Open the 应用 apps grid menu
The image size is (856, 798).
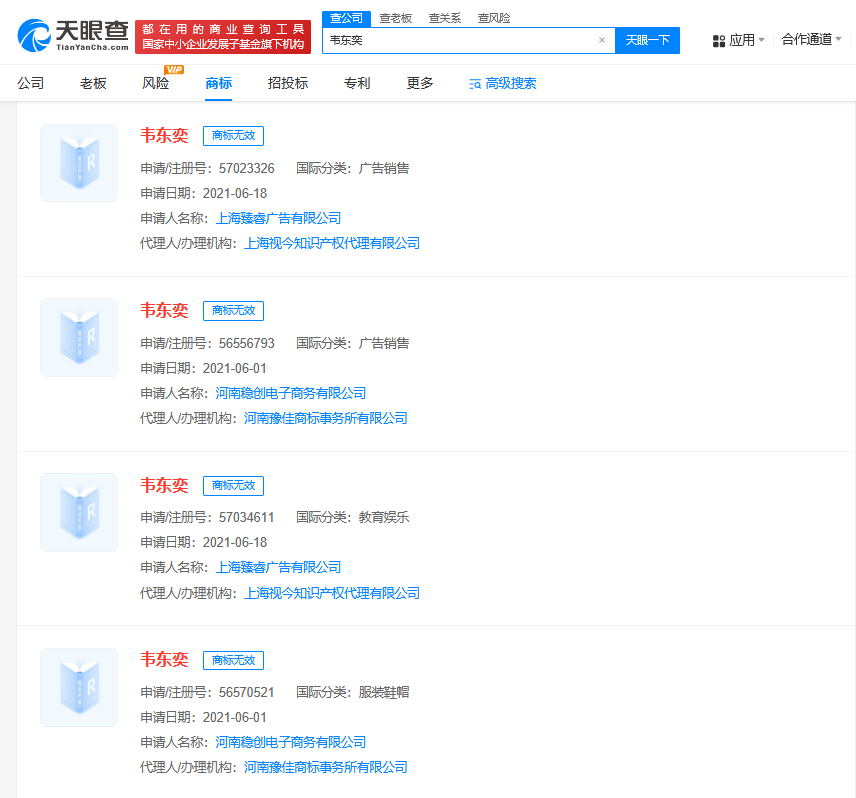click(737, 40)
